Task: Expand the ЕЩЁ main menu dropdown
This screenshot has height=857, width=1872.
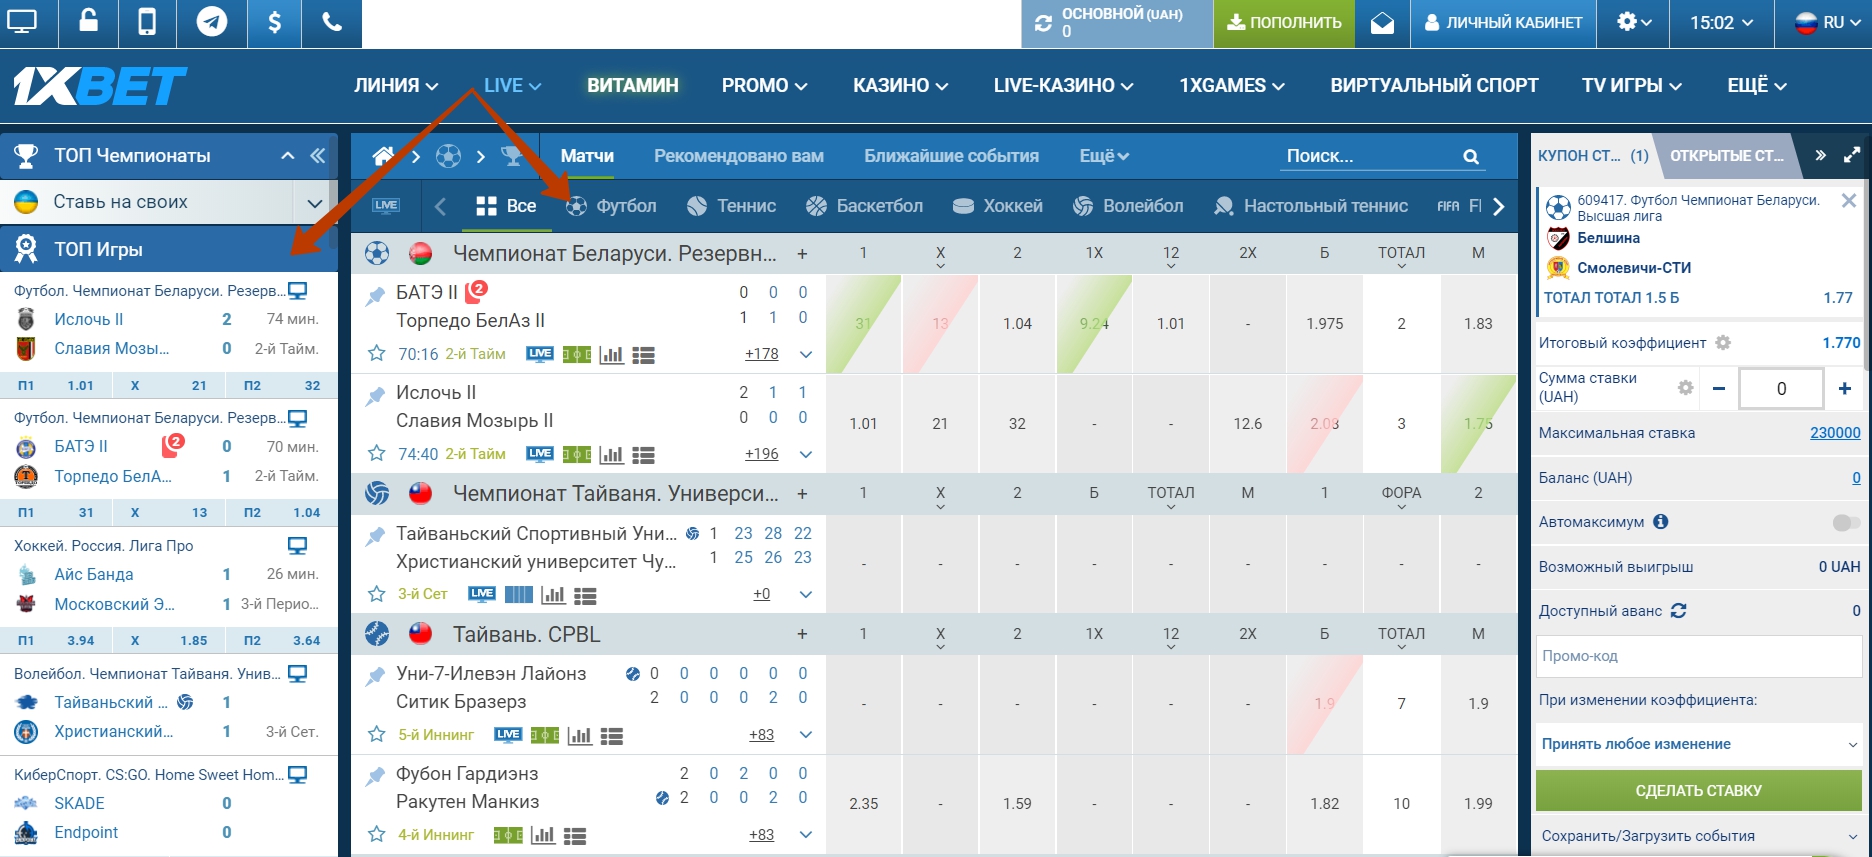Action: (1757, 86)
